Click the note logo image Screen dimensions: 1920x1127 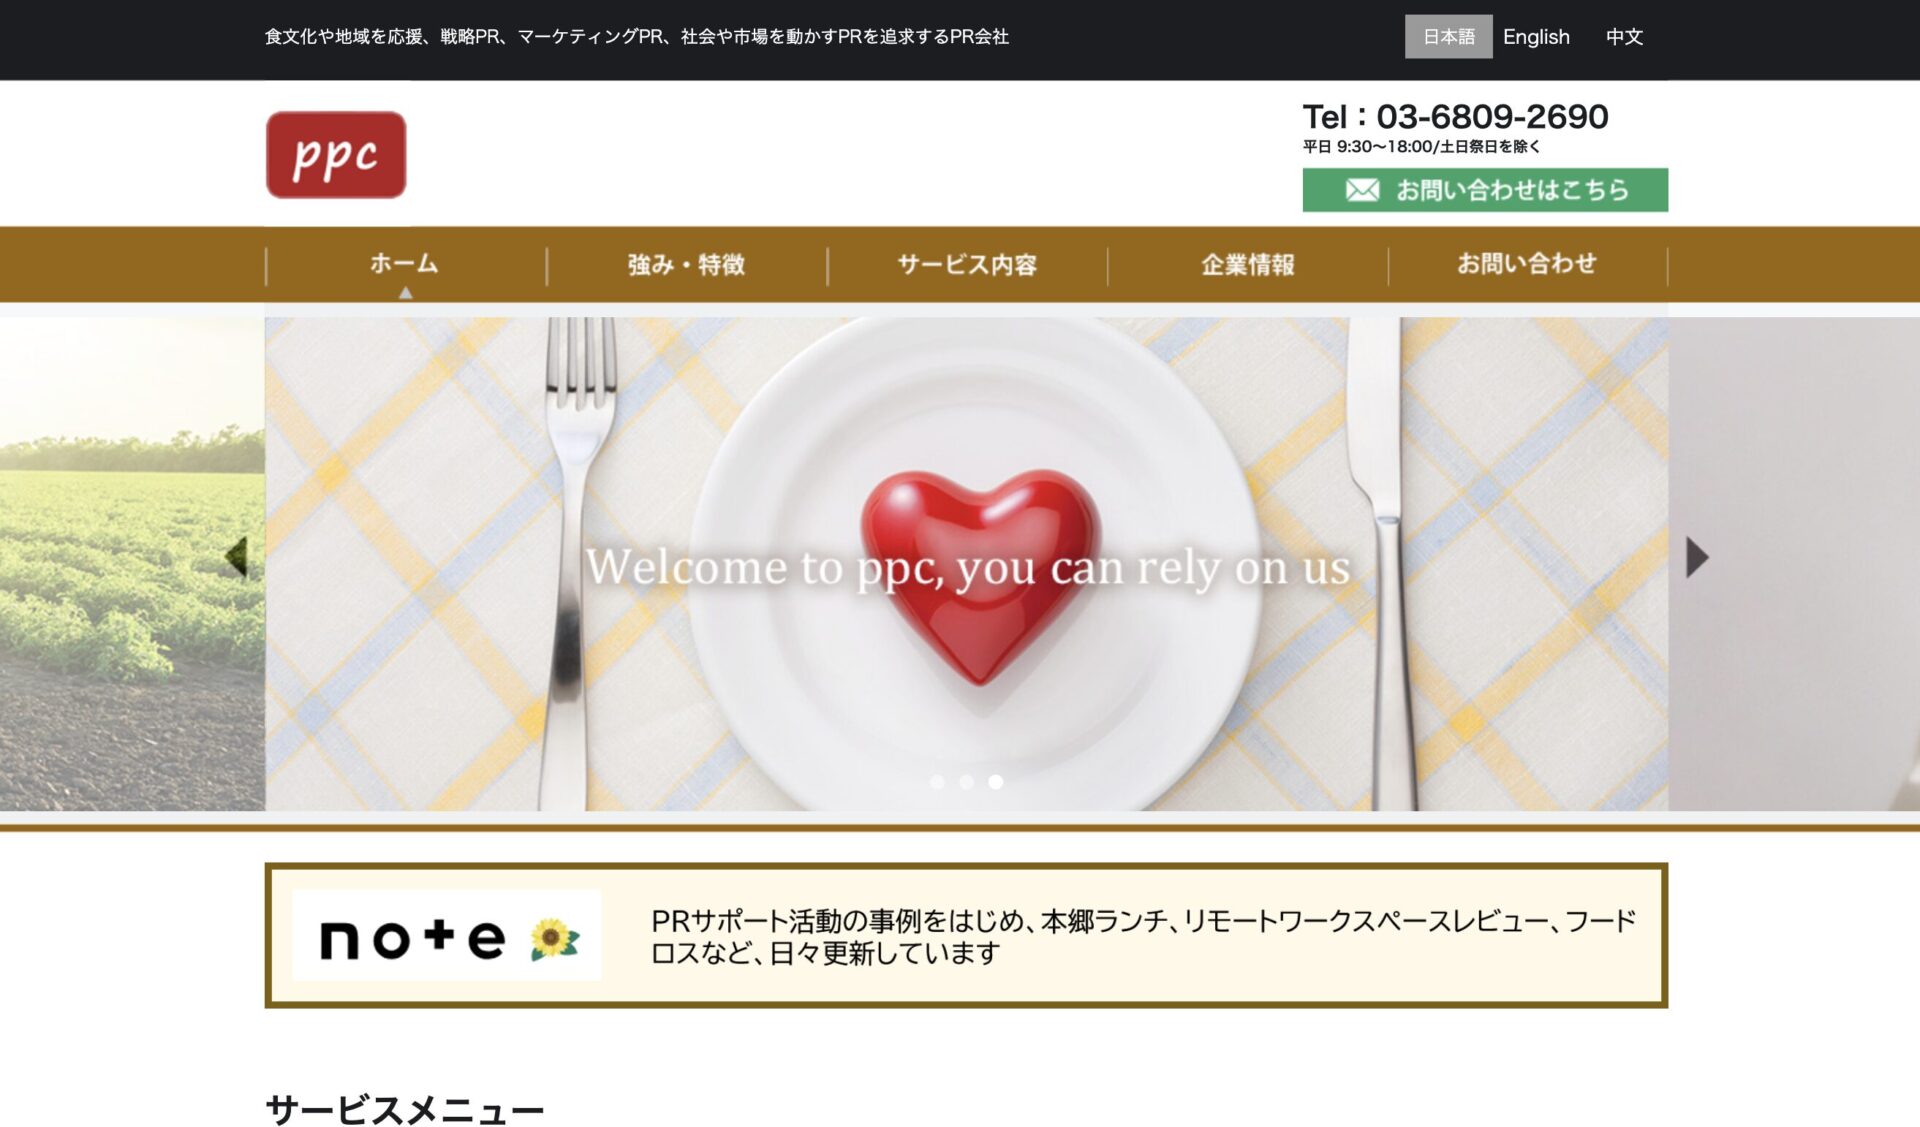pyautogui.click(x=446, y=936)
